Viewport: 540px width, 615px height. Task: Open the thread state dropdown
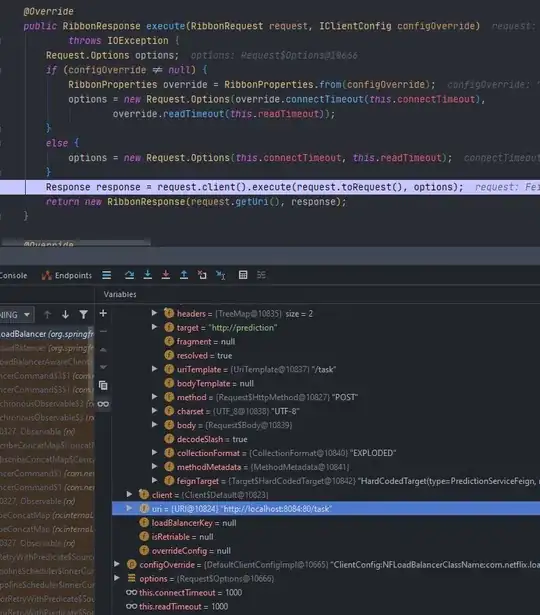(16, 315)
